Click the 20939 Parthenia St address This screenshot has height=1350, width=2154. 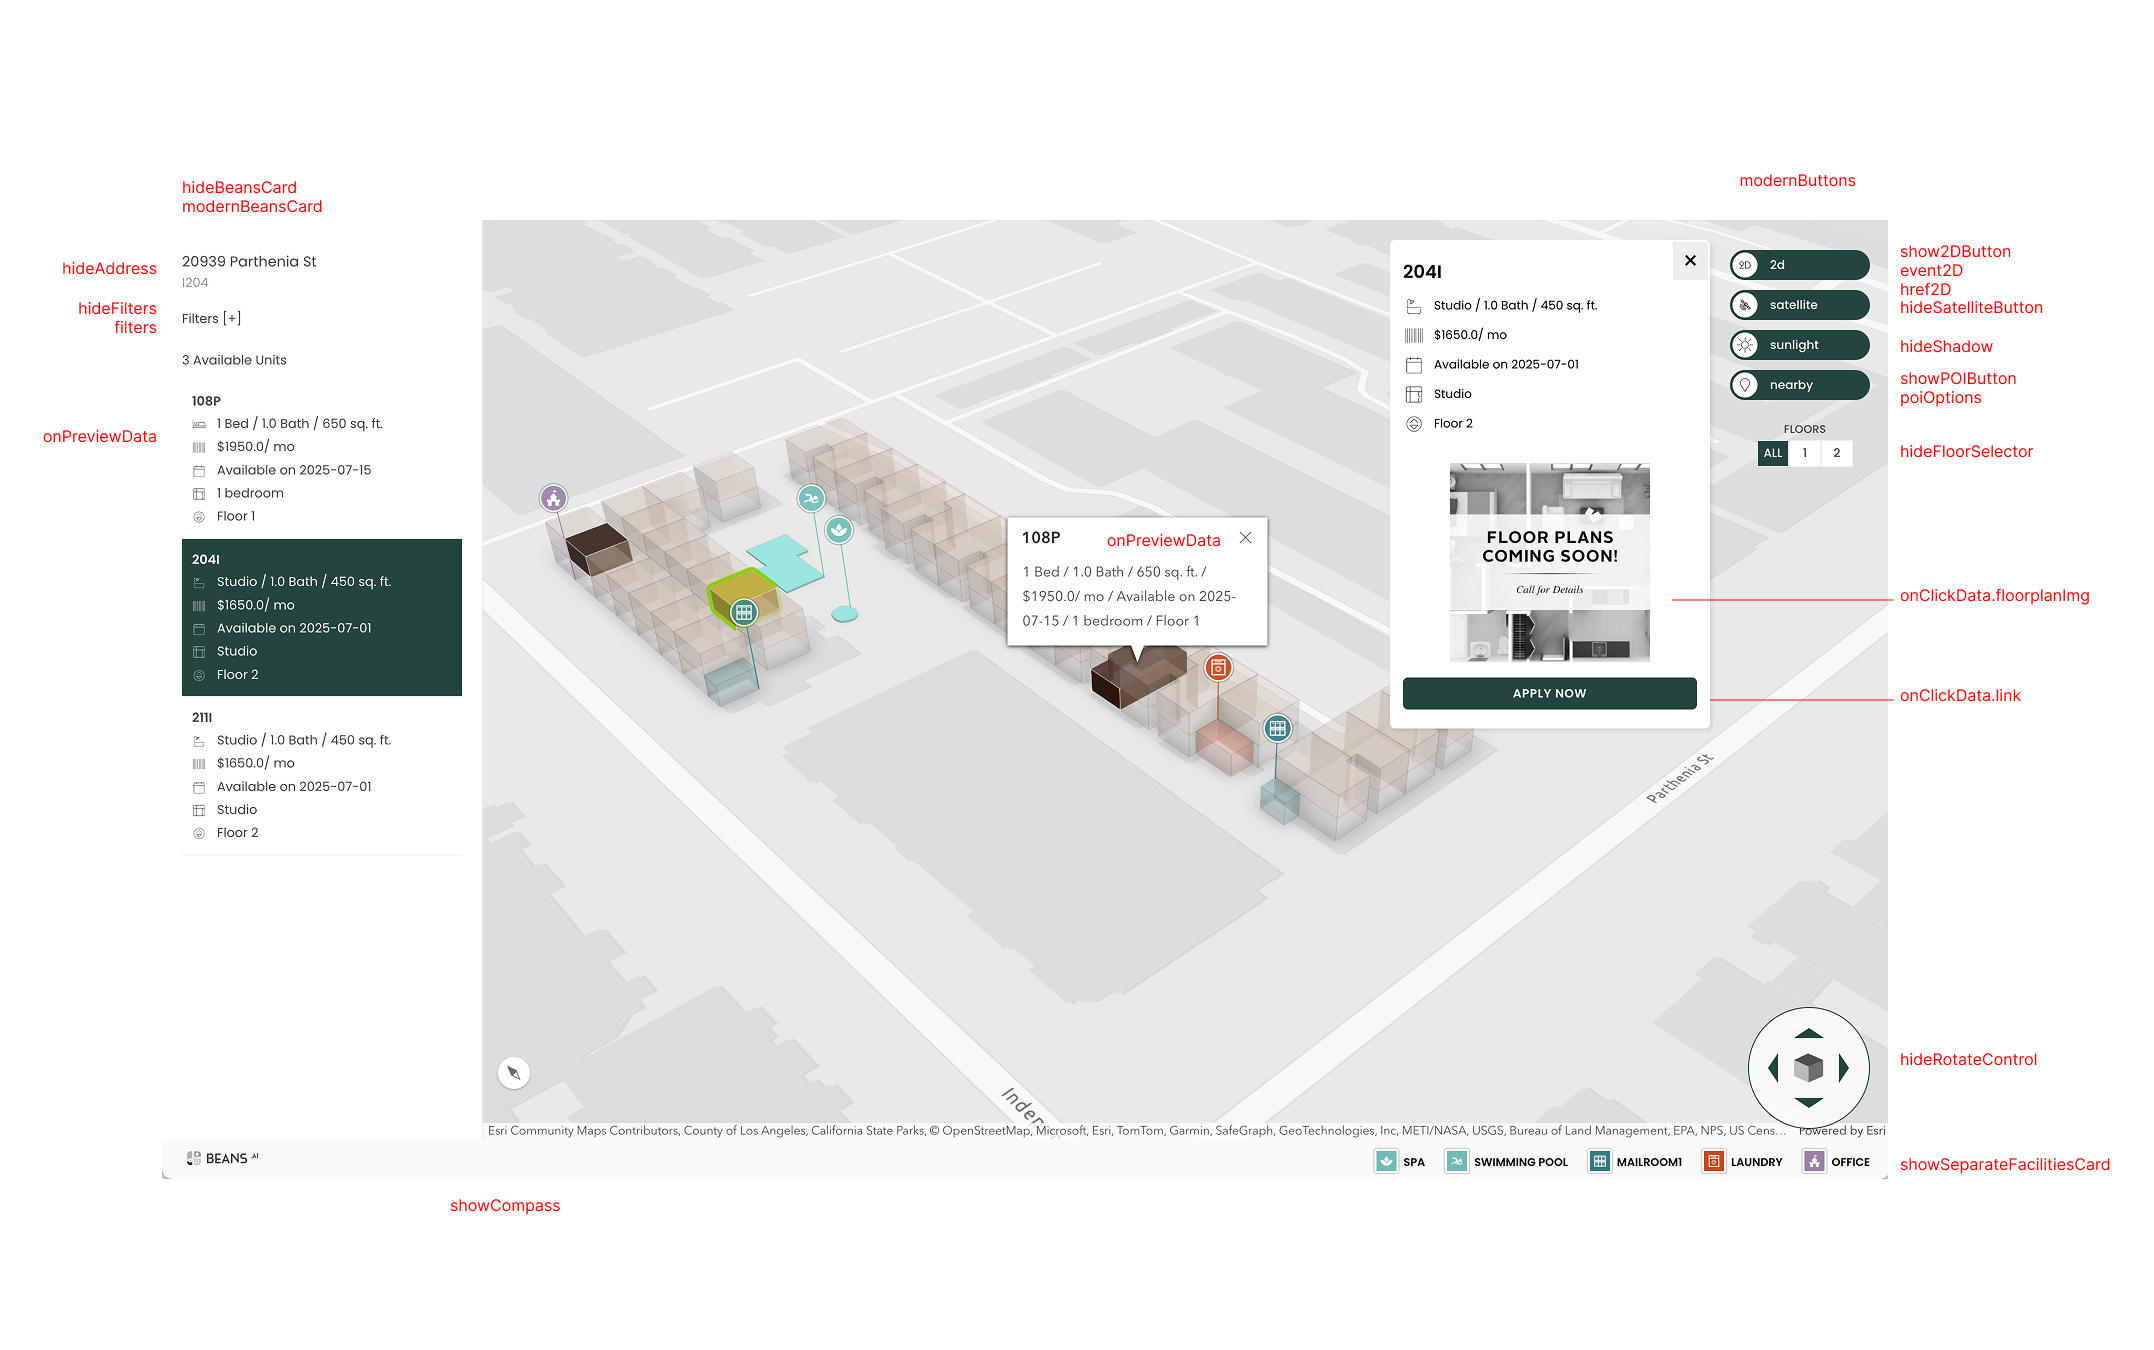pos(249,262)
